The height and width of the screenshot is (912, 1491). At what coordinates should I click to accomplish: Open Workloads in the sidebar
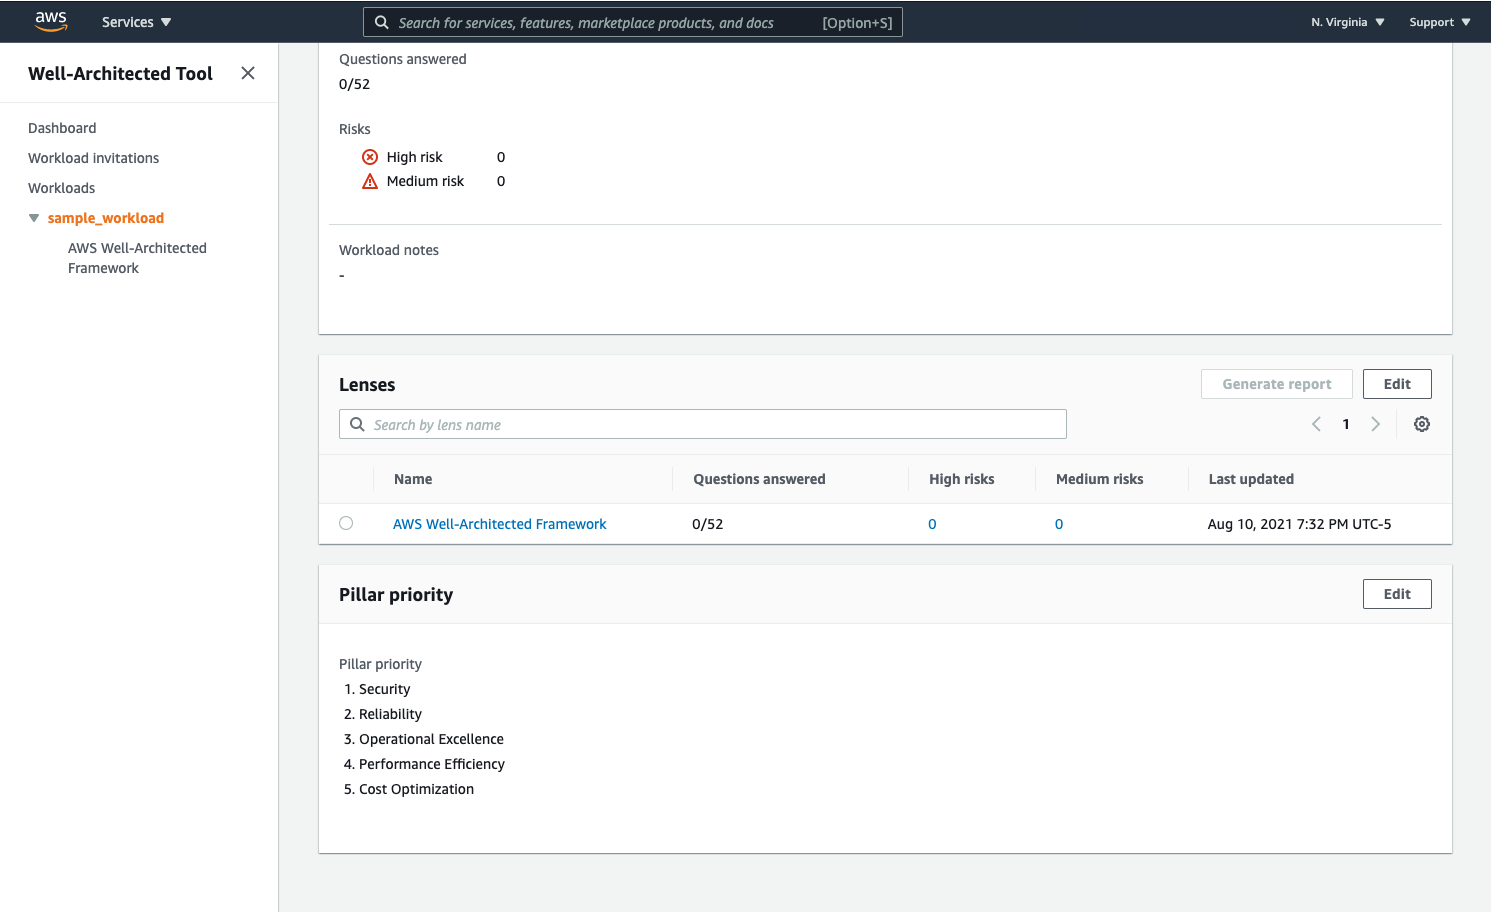61,188
